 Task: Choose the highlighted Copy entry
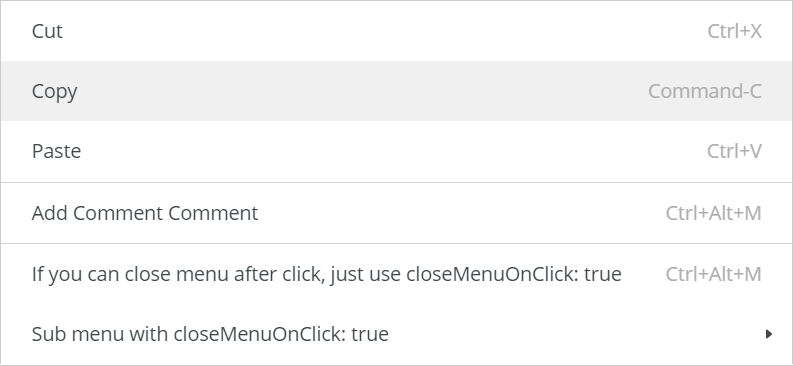[x=396, y=91]
